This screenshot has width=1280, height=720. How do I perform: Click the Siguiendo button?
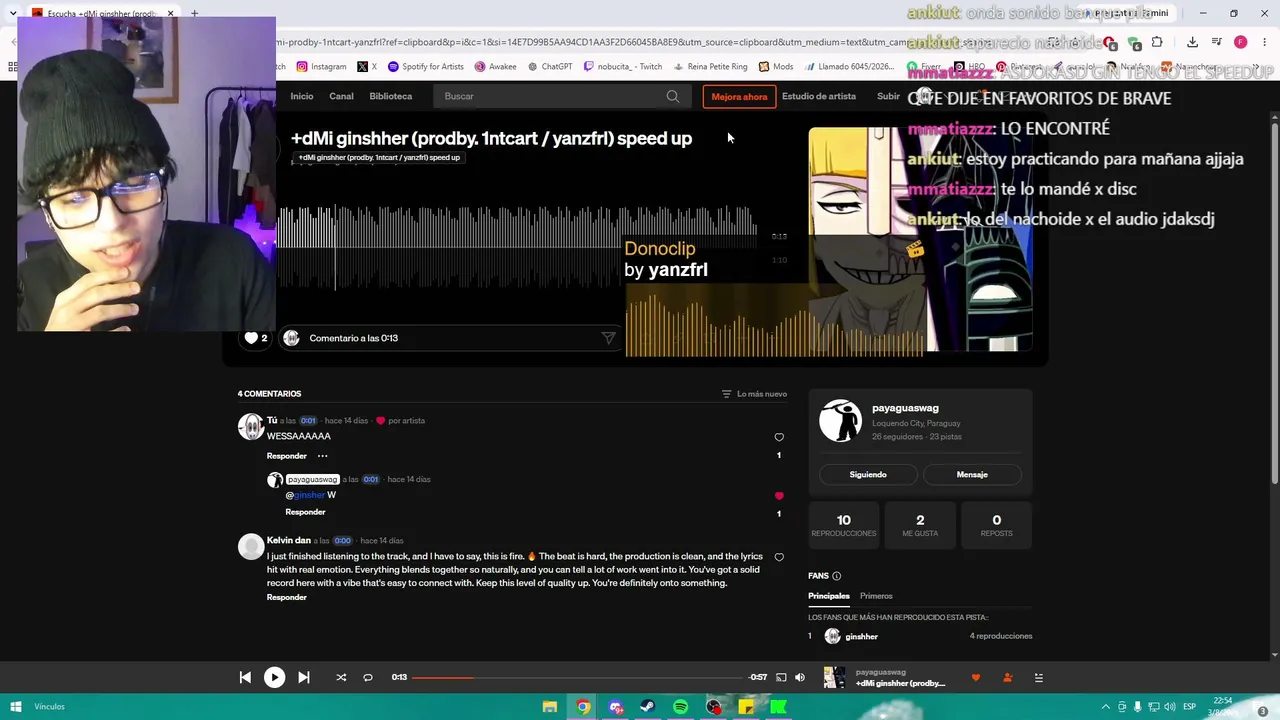(868, 474)
